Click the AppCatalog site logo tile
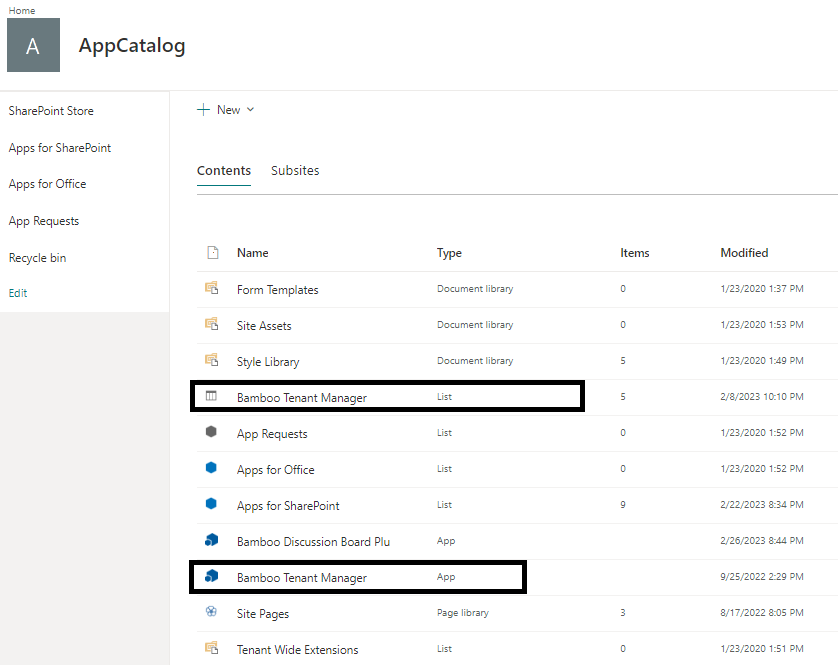Image resolution: width=838 pixels, height=665 pixels. [33, 45]
